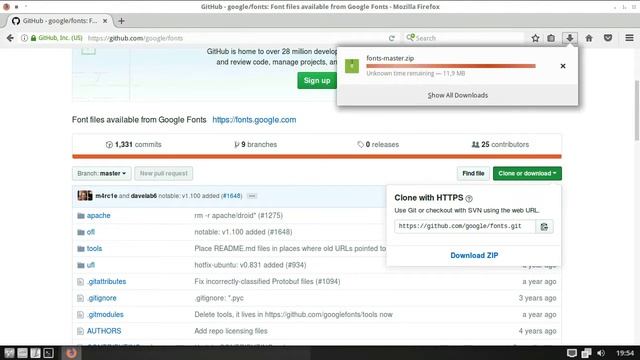Select the GitHub google/fonts tab
640x360 pixels.
click(x=60, y=21)
